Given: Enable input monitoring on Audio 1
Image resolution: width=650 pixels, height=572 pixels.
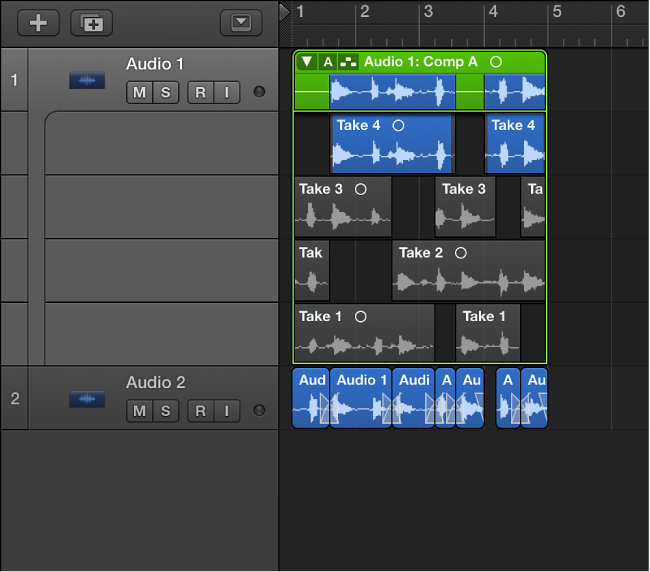Looking at the screenshot, I should point(227,93).
